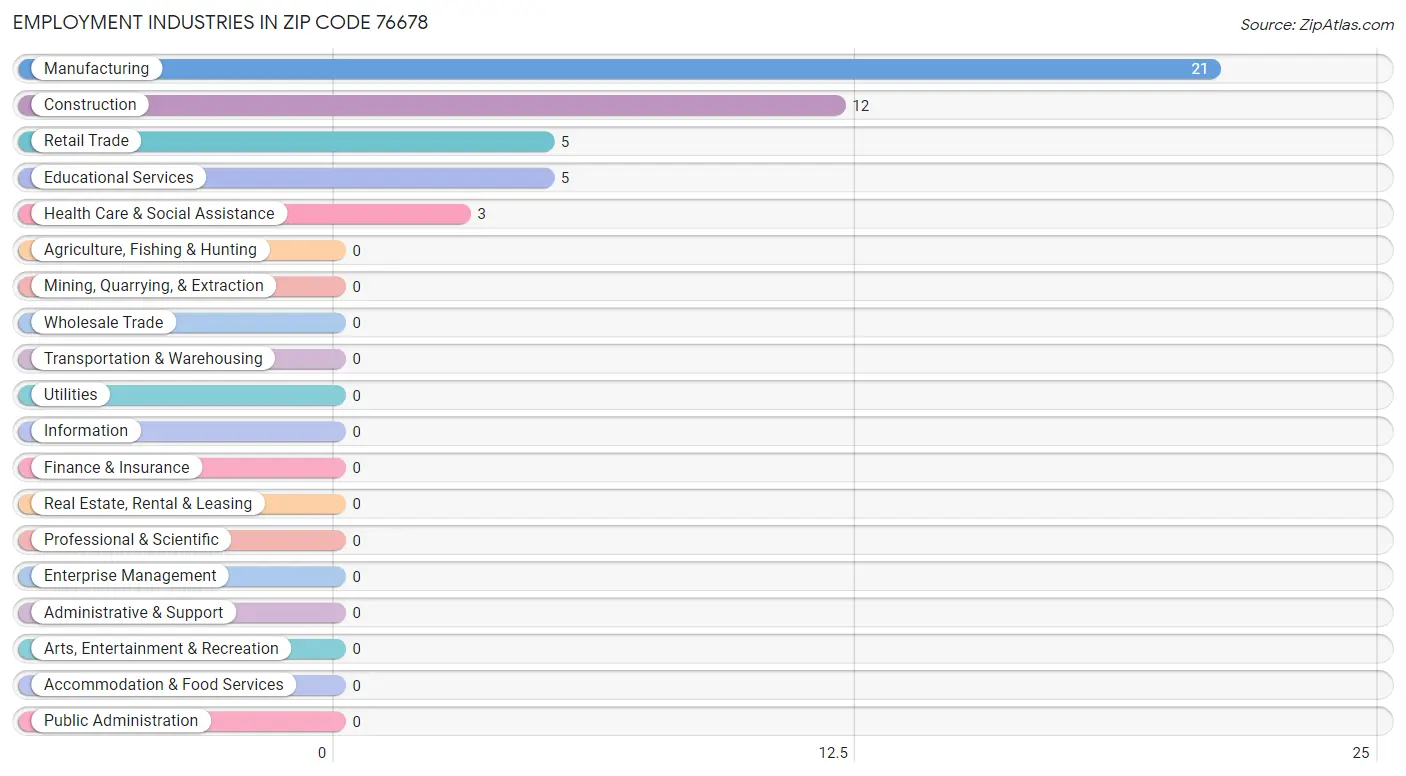Click the Manufacturing value 21
1406x776 pixels.
pos(1199,69)
